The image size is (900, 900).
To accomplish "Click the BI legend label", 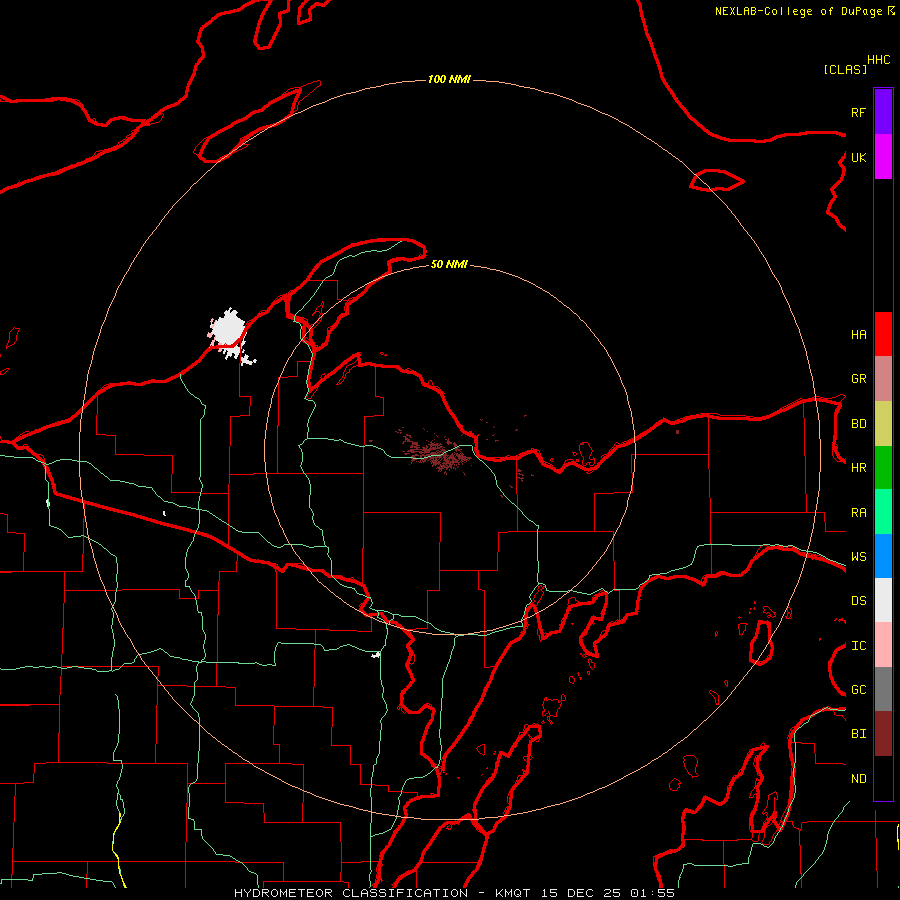I will pos(858,734).
